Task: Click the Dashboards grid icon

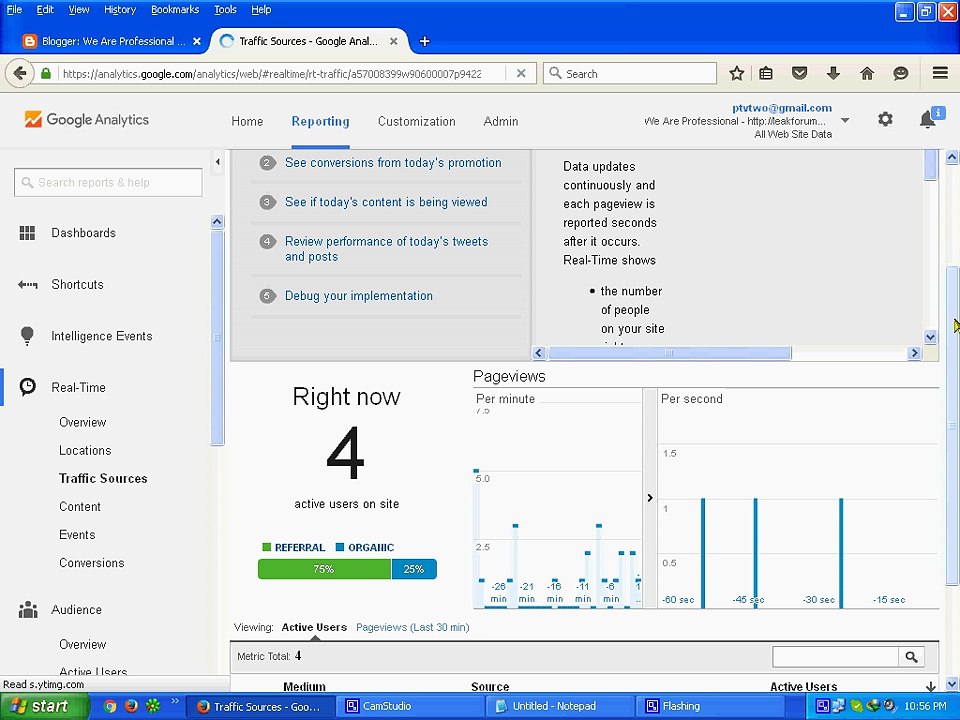Action: click(27, 233)
